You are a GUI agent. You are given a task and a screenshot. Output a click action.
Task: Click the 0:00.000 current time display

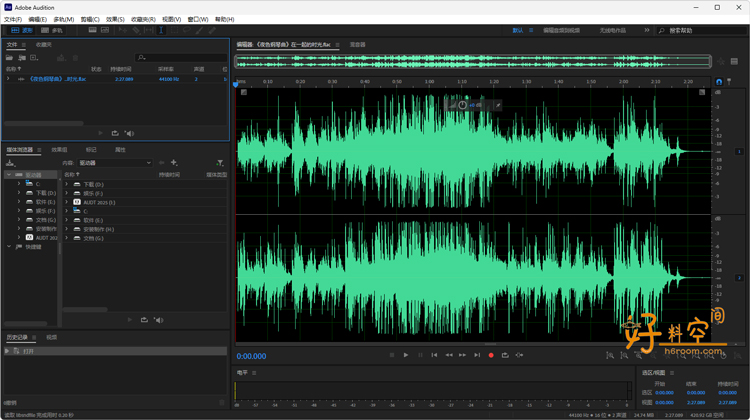[x=252, y=356]
